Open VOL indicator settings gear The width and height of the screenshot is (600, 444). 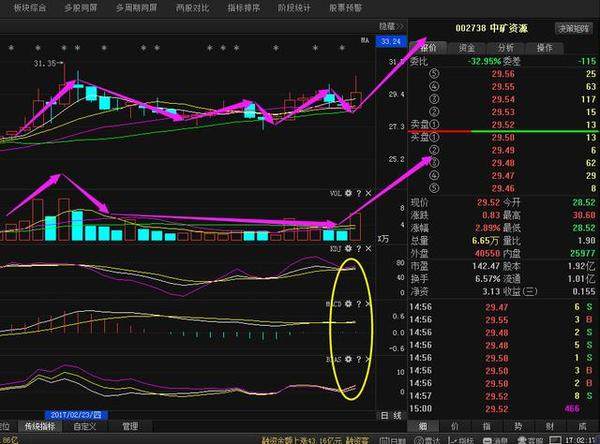348,193
